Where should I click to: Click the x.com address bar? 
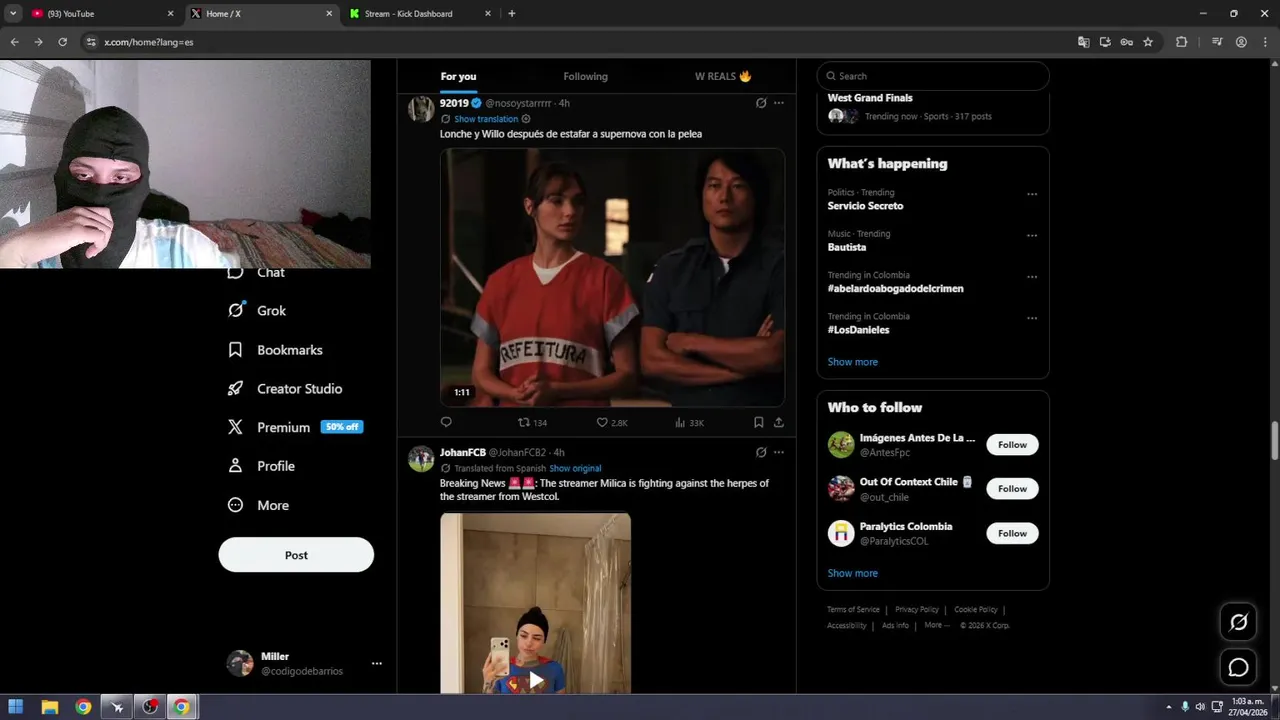click(x=575, y=42)
